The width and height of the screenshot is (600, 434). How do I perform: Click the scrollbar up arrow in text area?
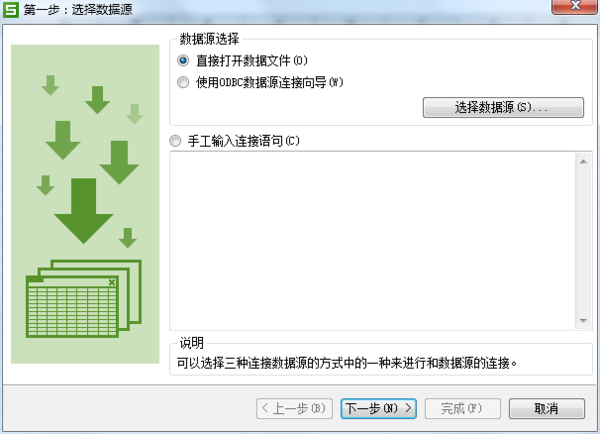click(x=583, y=162)
